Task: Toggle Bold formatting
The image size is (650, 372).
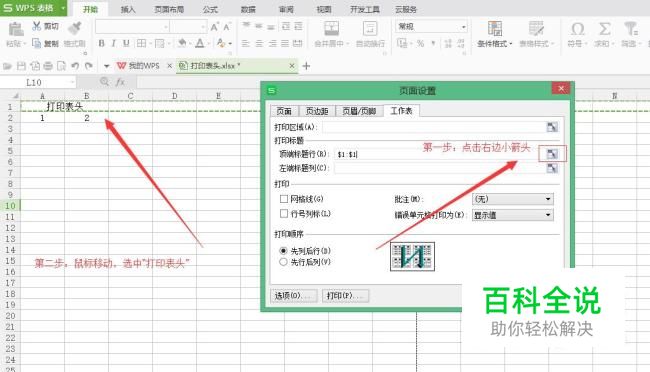Action: pos(101,43)
